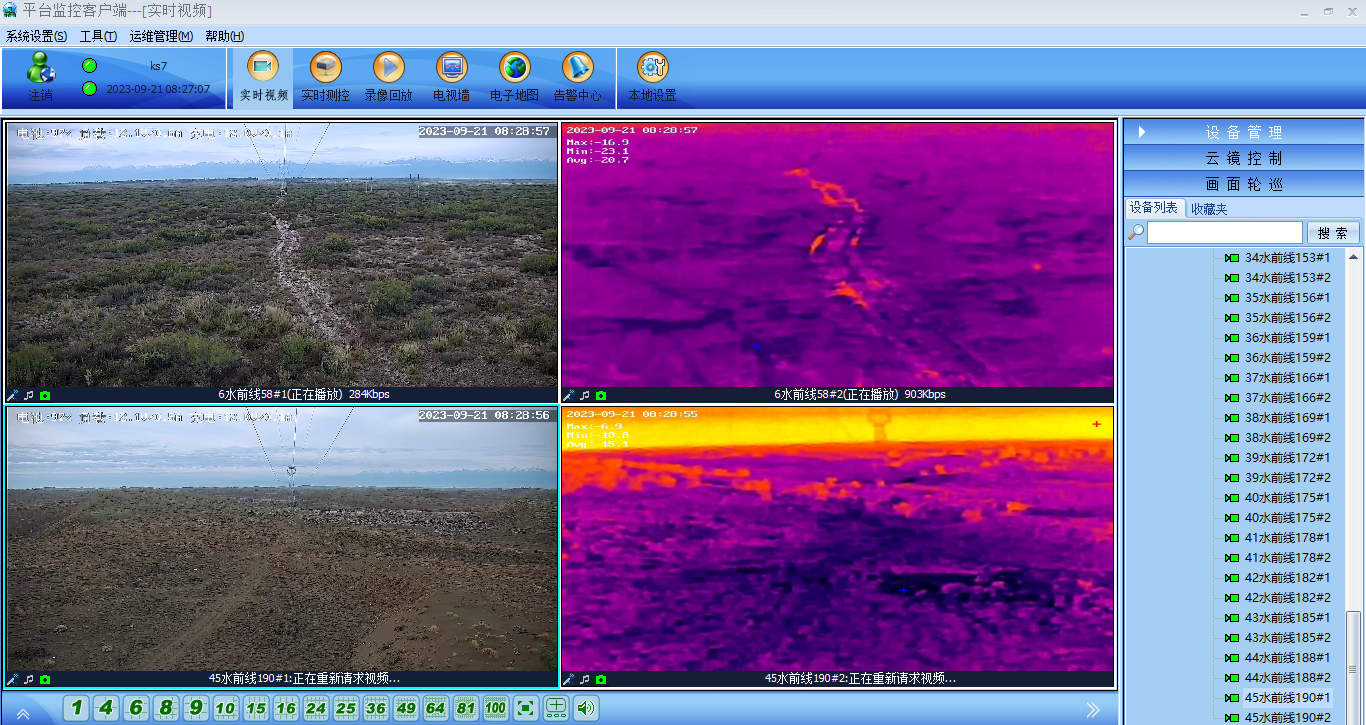Click the custom layout icon beside speaker
1366x725 pixels.
(556, 709)
